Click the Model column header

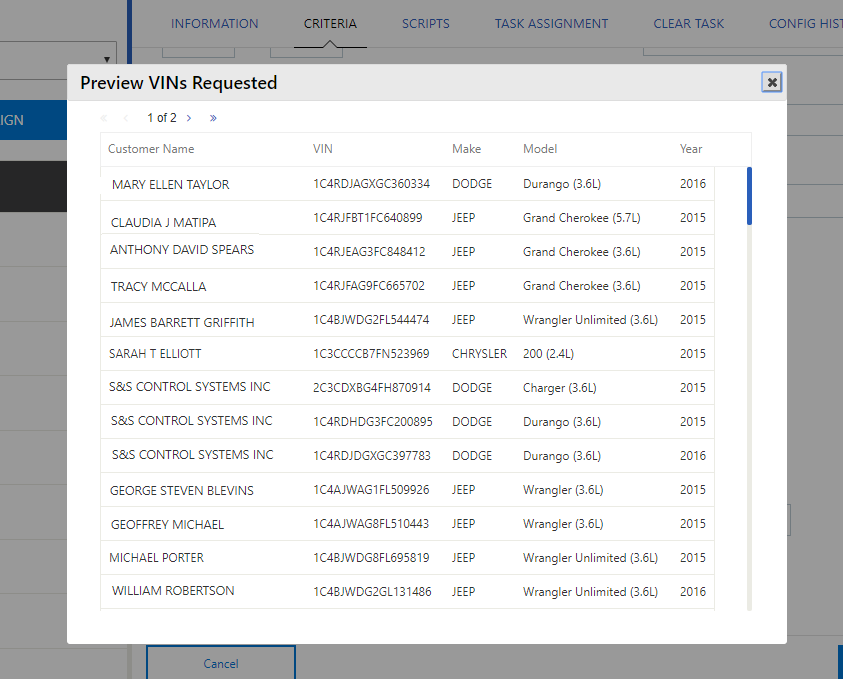(x=540, y=149)
